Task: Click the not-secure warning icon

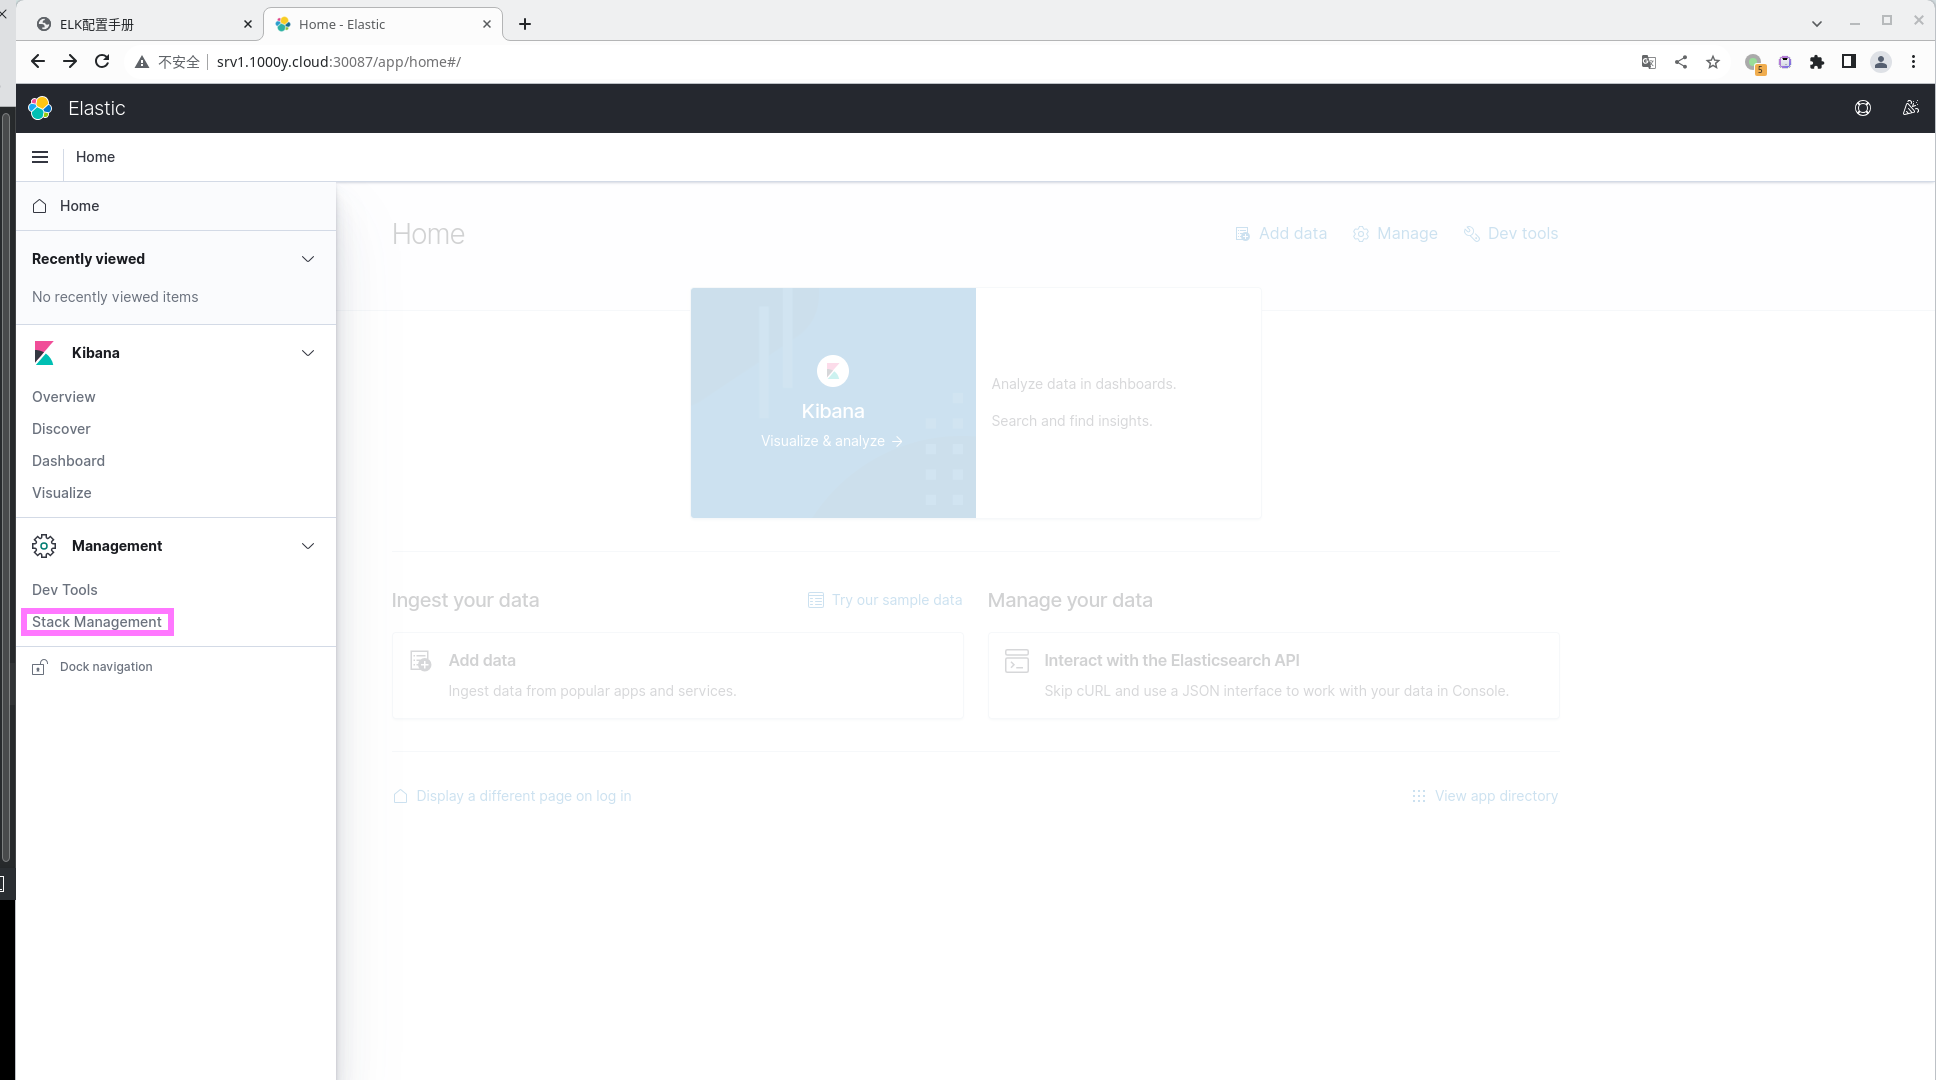Action: (142, 62)
